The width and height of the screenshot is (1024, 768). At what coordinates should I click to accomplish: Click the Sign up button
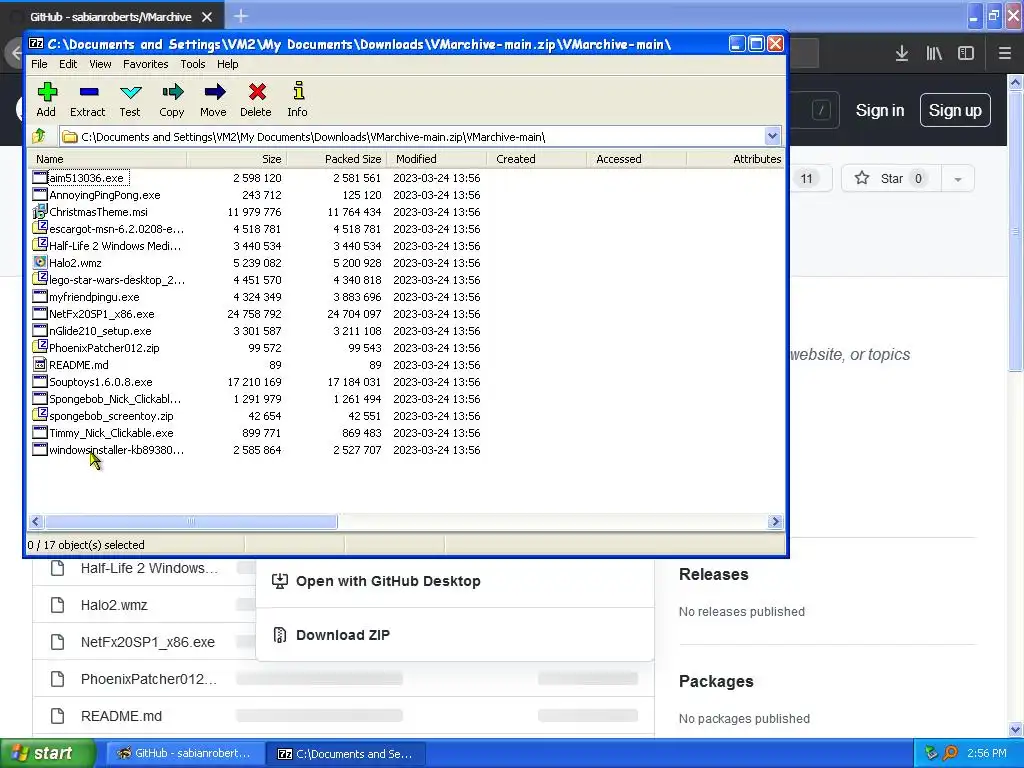pyautogui.click(x=955, y=110)
